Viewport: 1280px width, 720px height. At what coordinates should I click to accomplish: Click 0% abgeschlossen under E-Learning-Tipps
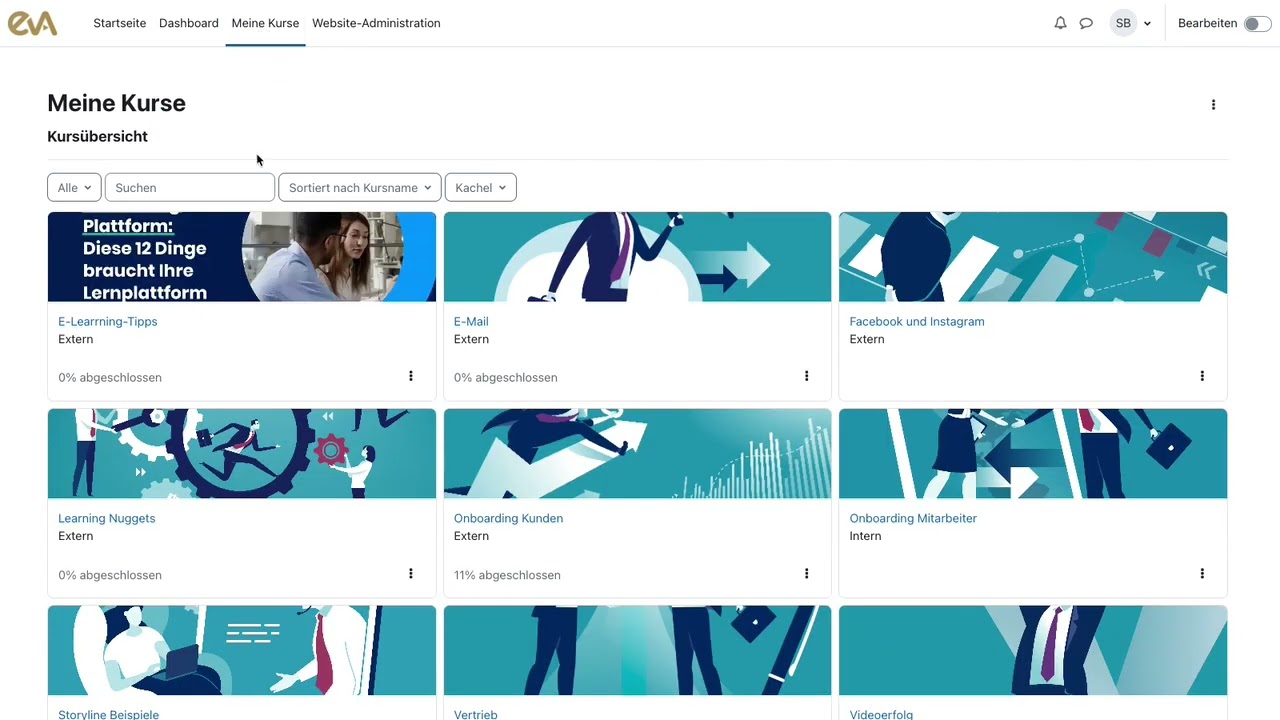pos(110,377)
